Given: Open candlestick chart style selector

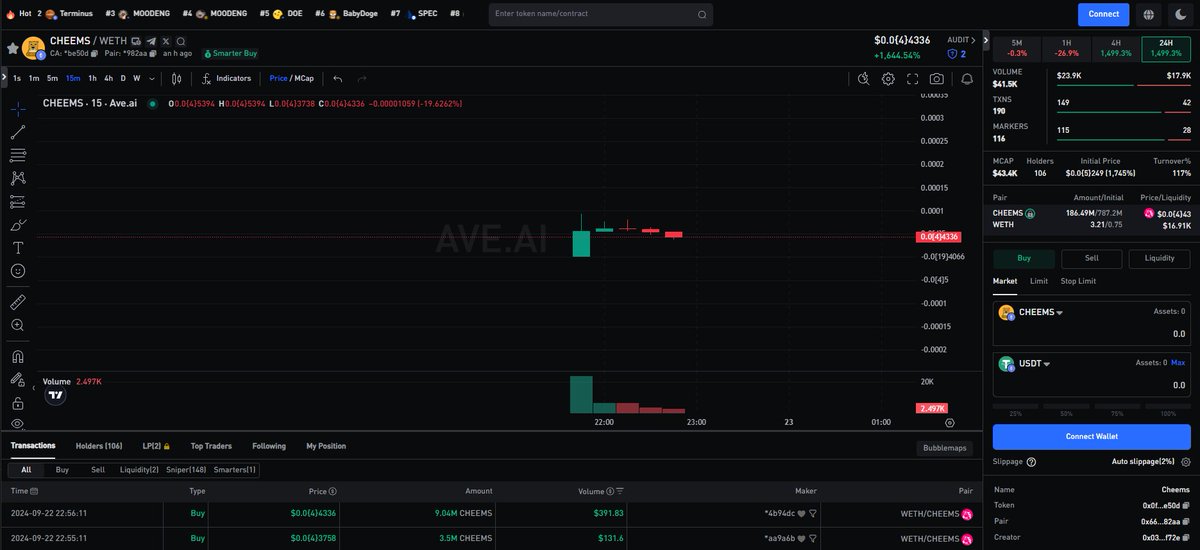Looking at the screenshot, I should (177, 78).
